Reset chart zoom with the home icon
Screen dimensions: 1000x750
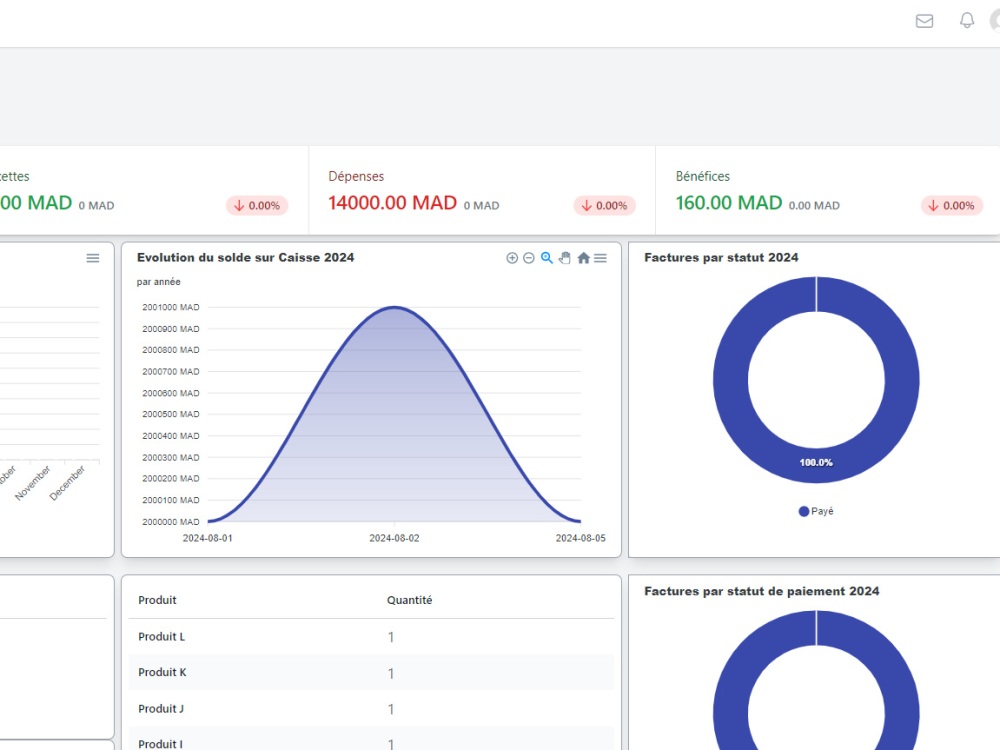[583, 258]
